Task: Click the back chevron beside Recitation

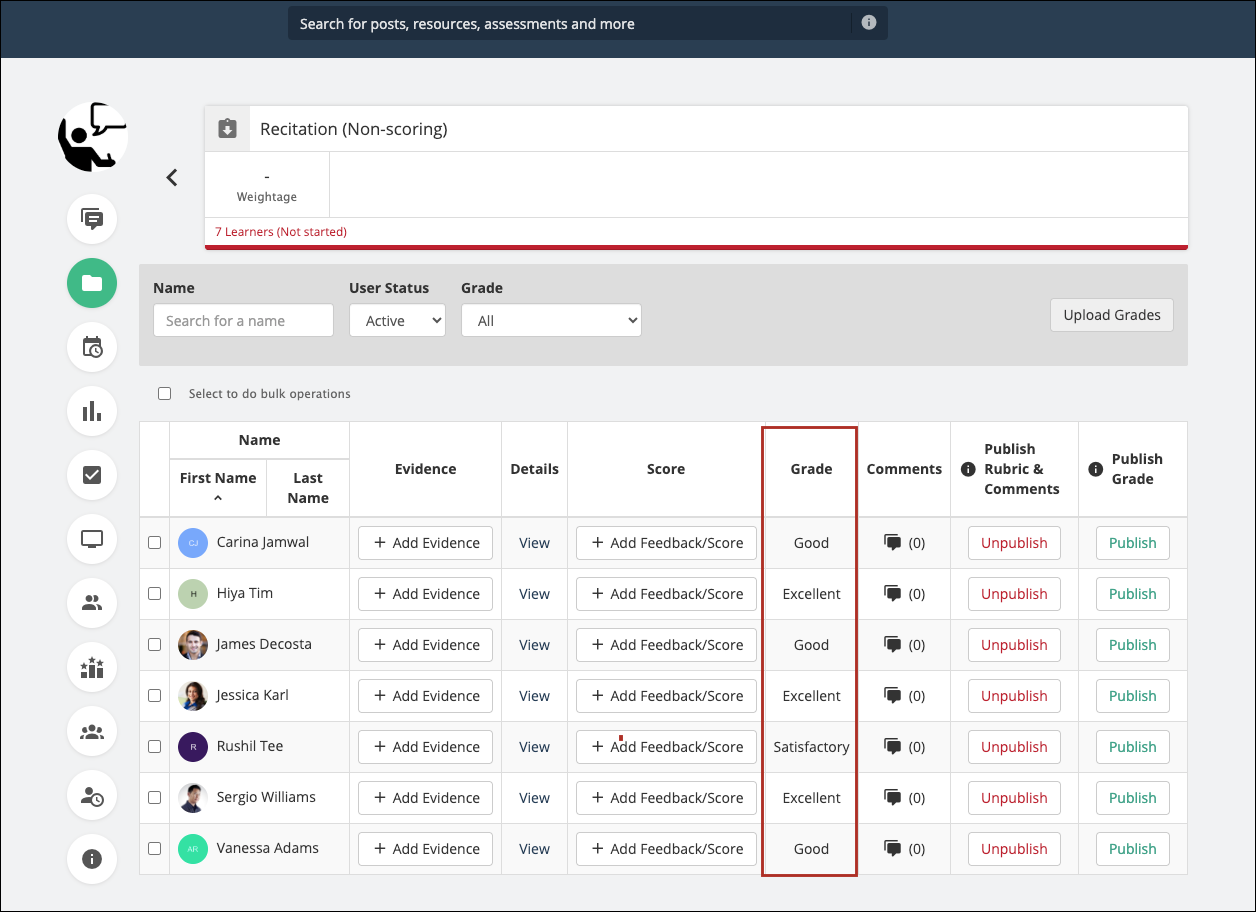Action: pyautogui.click(x=172, y=177)
